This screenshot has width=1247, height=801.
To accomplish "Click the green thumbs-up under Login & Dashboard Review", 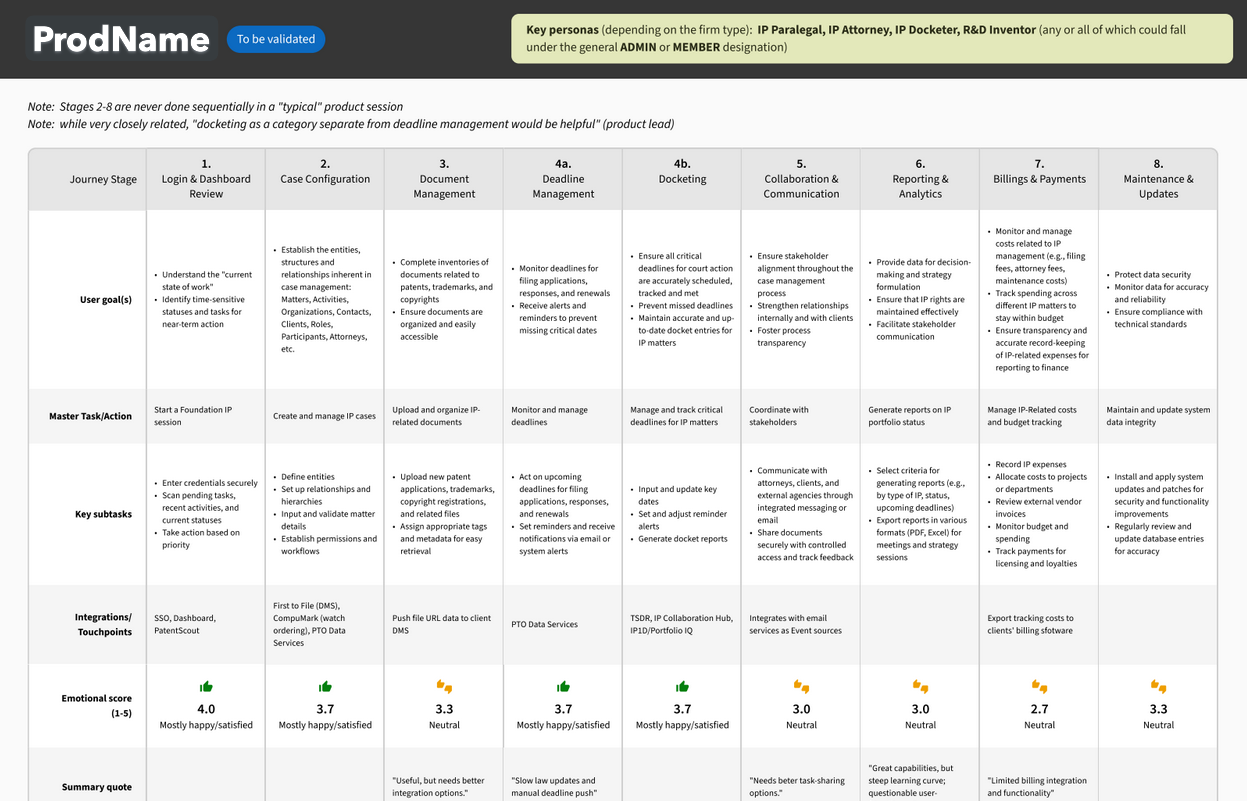I will pos(206,686).
